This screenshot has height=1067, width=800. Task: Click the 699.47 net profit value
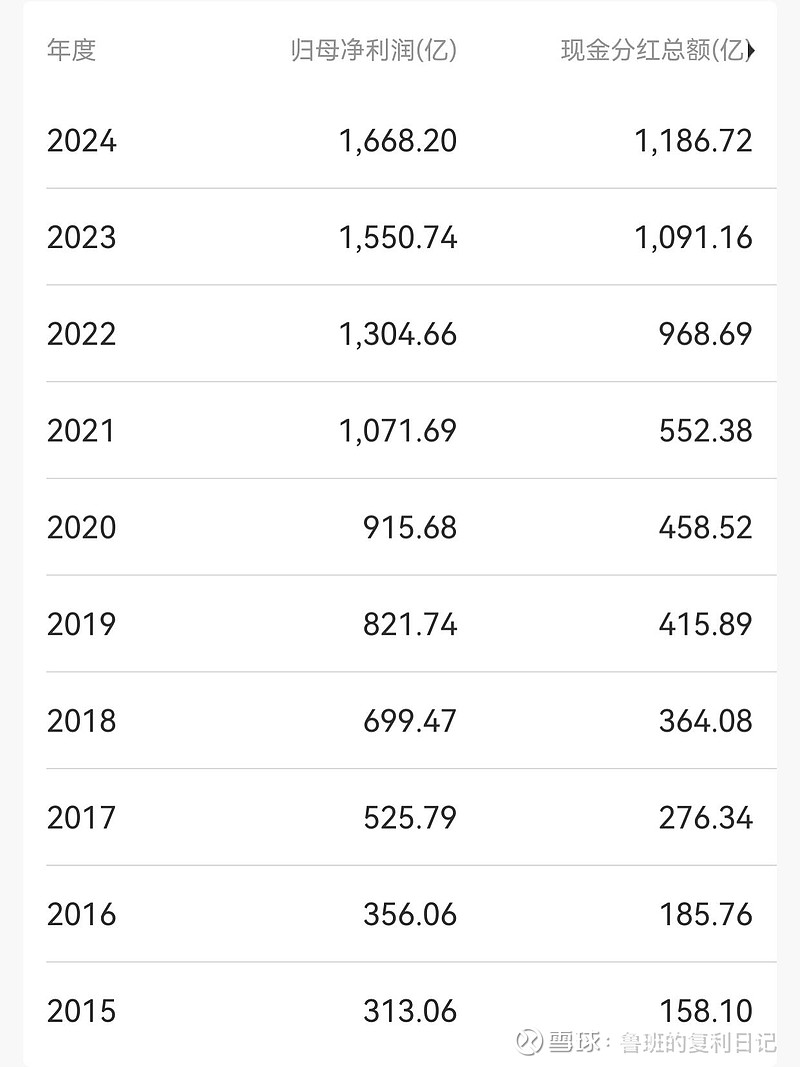pyautogui.click(x=409, y=721)
